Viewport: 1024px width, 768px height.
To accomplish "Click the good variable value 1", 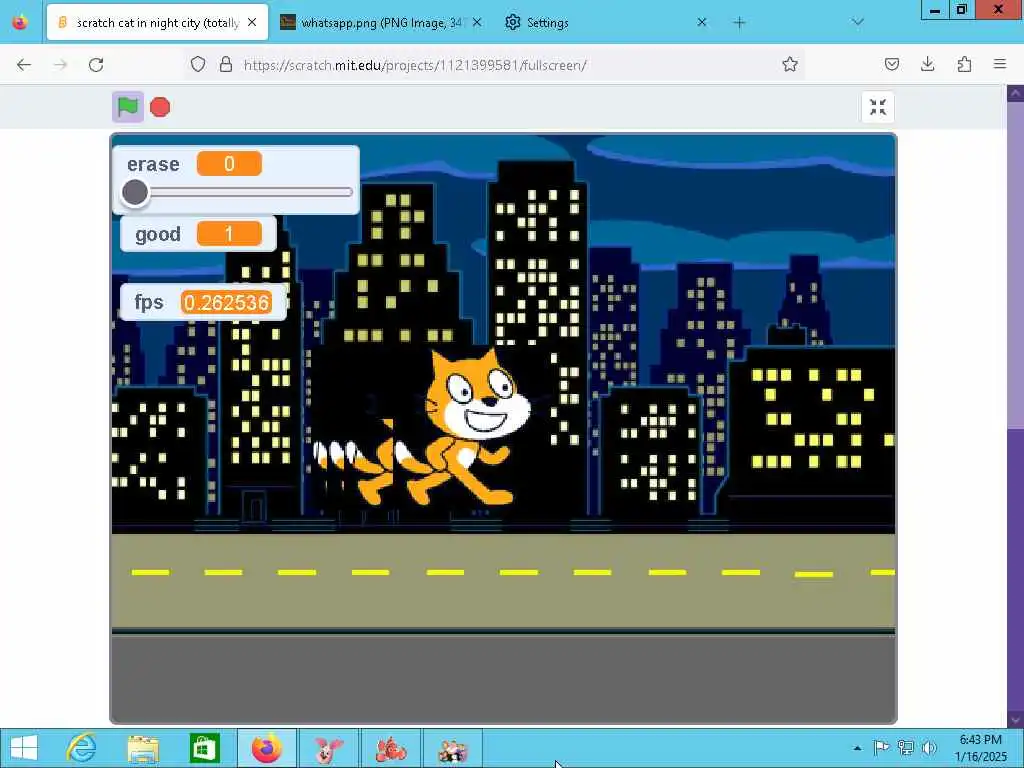I will coord(229,234).
